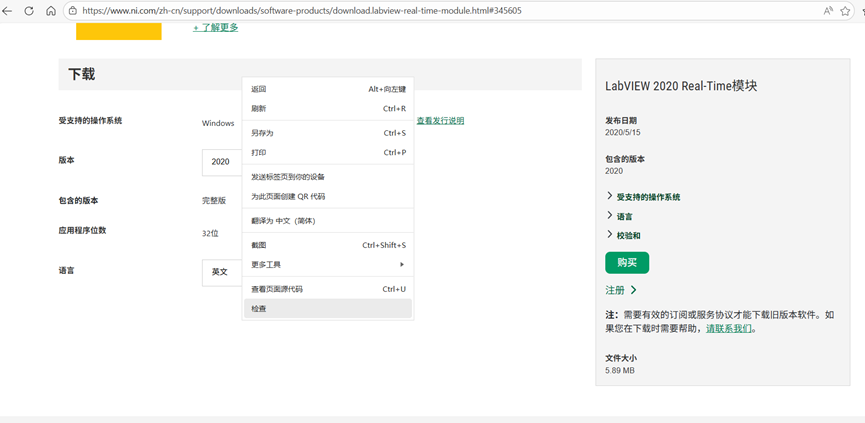Open 查看发行说明 link

(440, 121)
